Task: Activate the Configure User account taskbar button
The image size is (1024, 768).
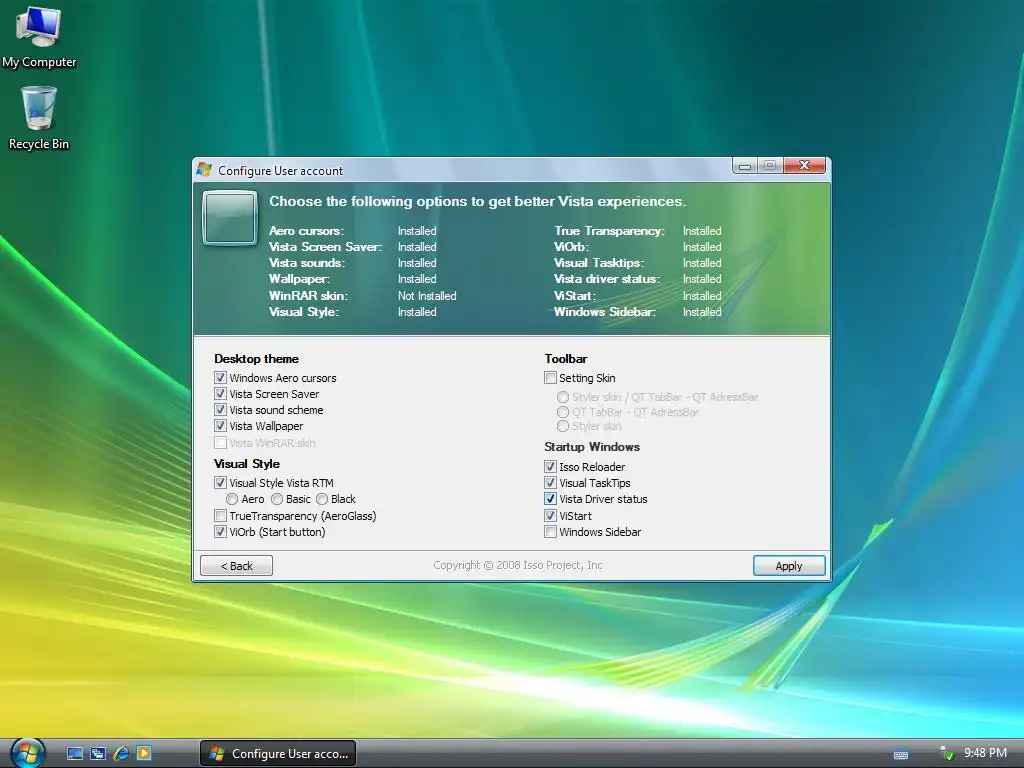Action: tap(278, 754)
